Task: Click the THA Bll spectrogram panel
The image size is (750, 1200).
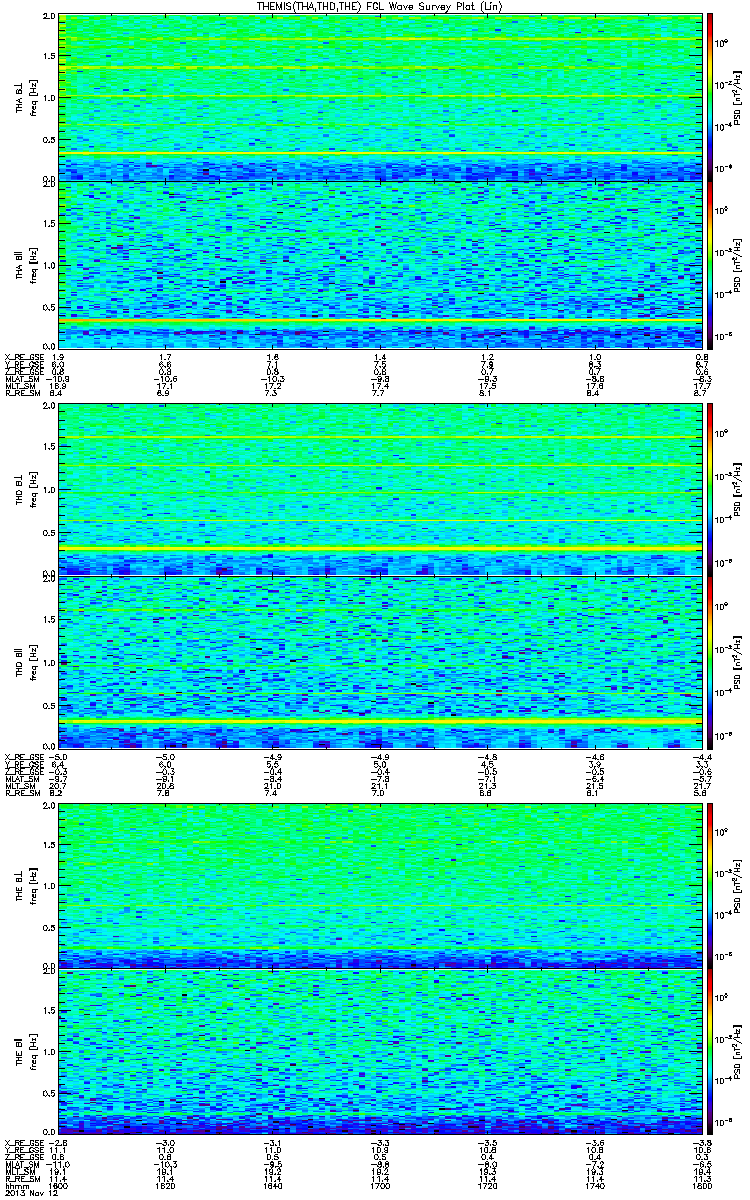Action: 380,264
